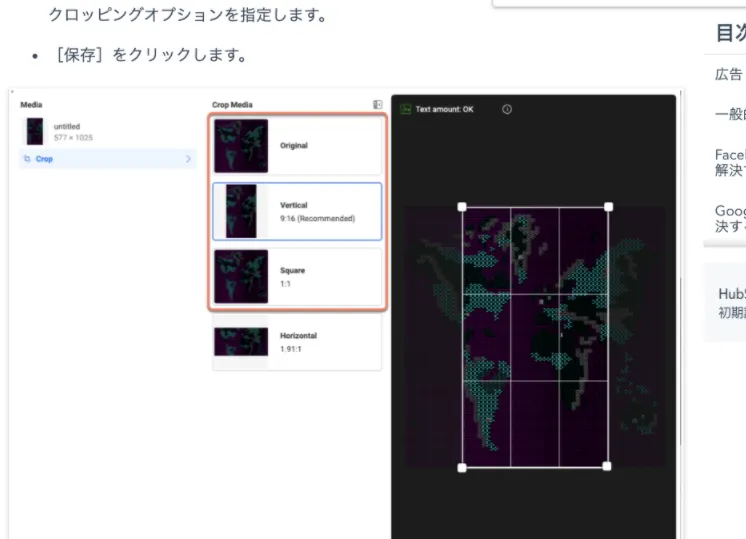Click the top-right crop handle

coord(608,207)
